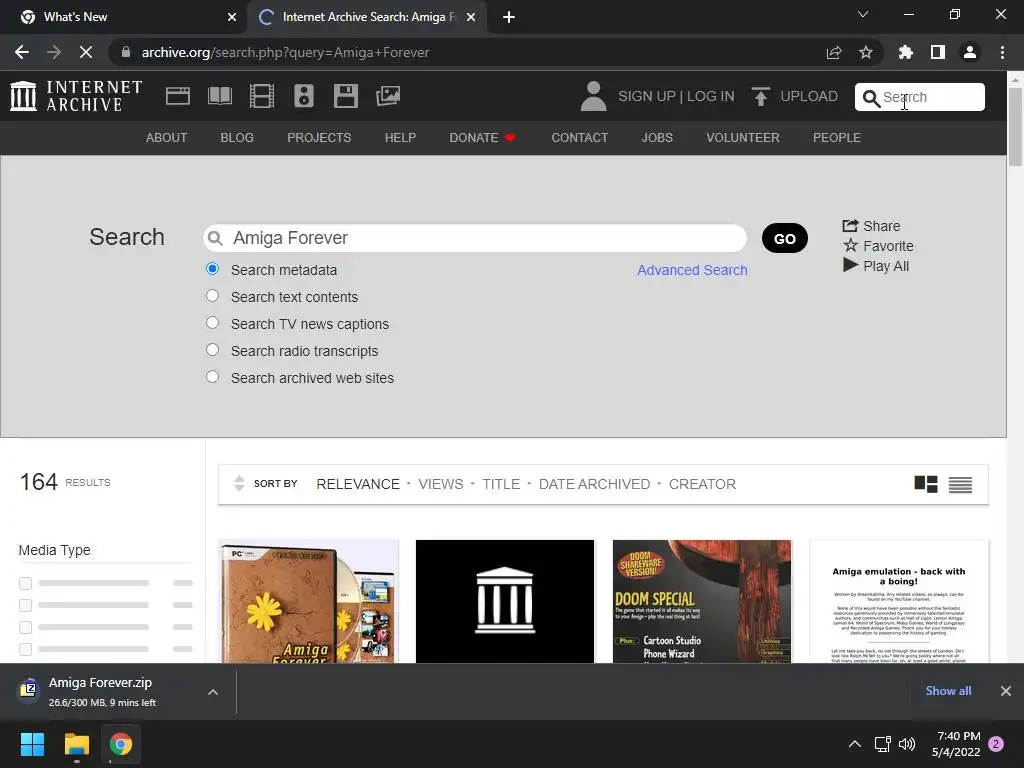
Task: Open new Chrome tab plus button
Action: (509, 17)
